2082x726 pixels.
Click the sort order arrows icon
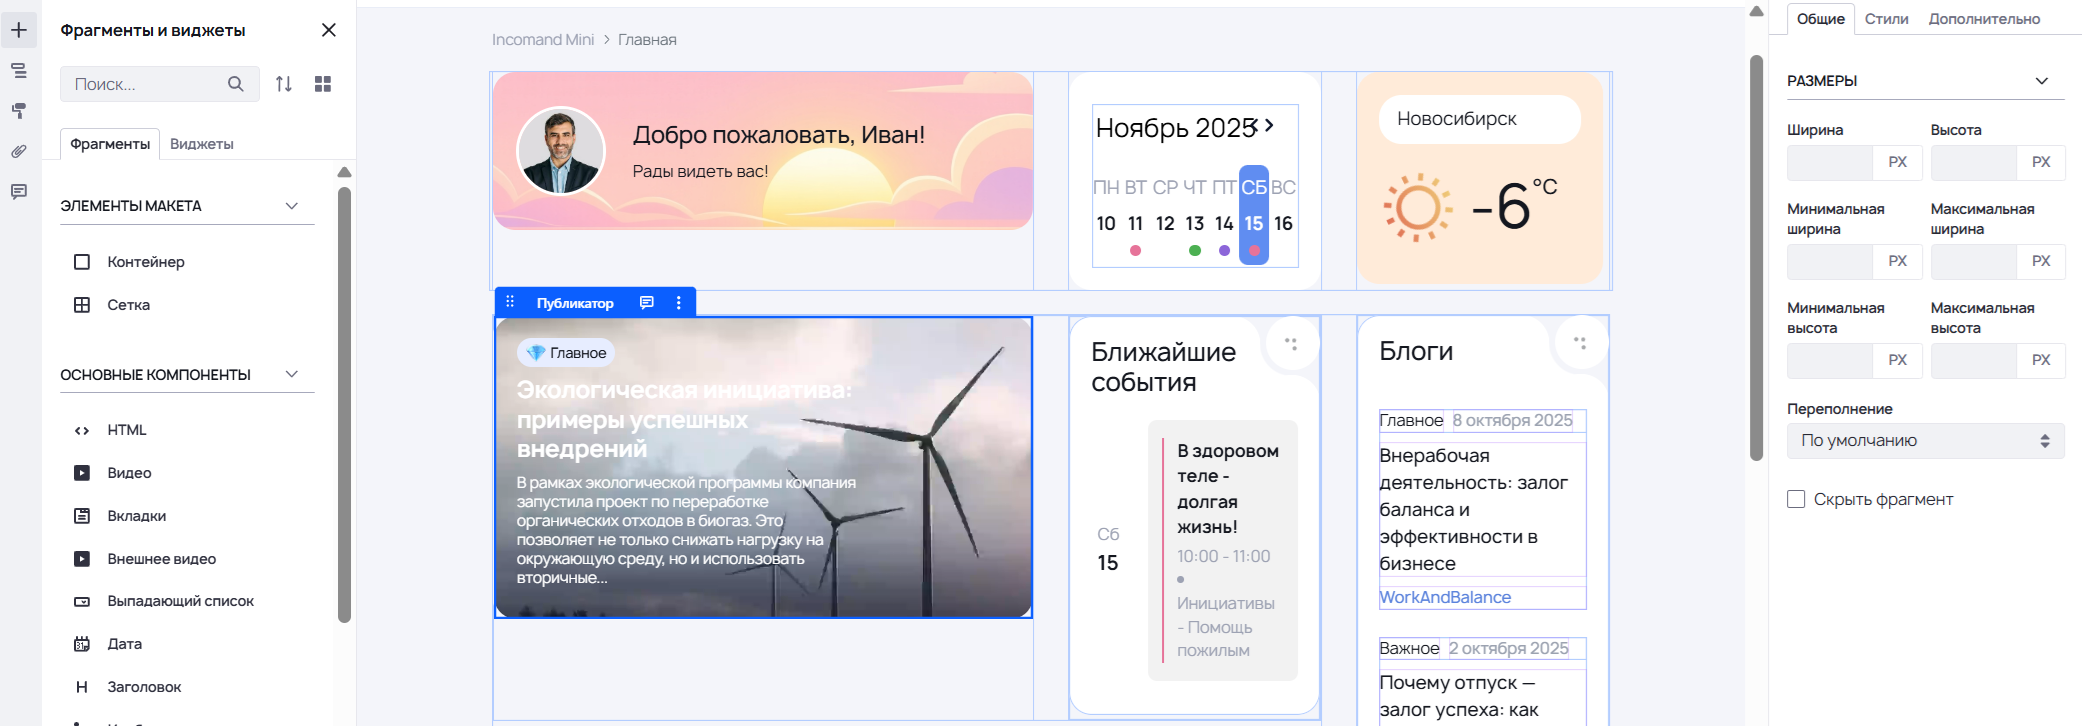(284, 84)
